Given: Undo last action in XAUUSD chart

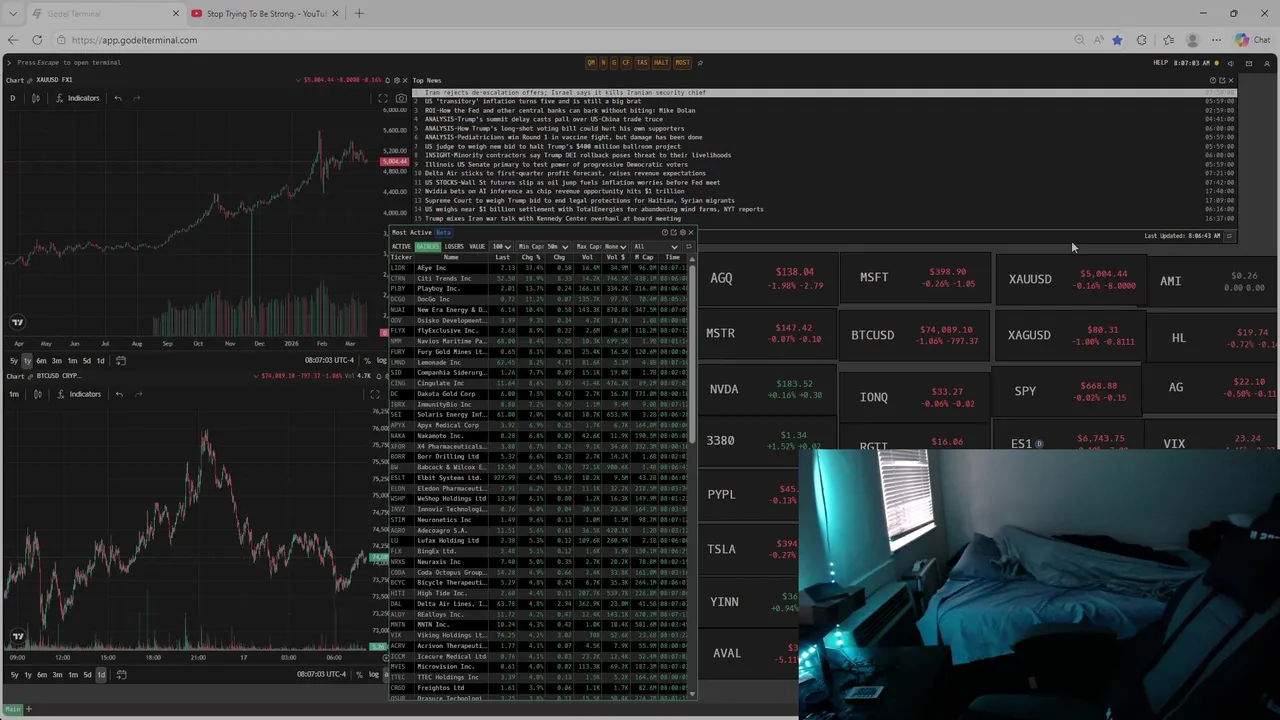Looking at the screenshot, I should pyautogui.click(x=117, y=98).
